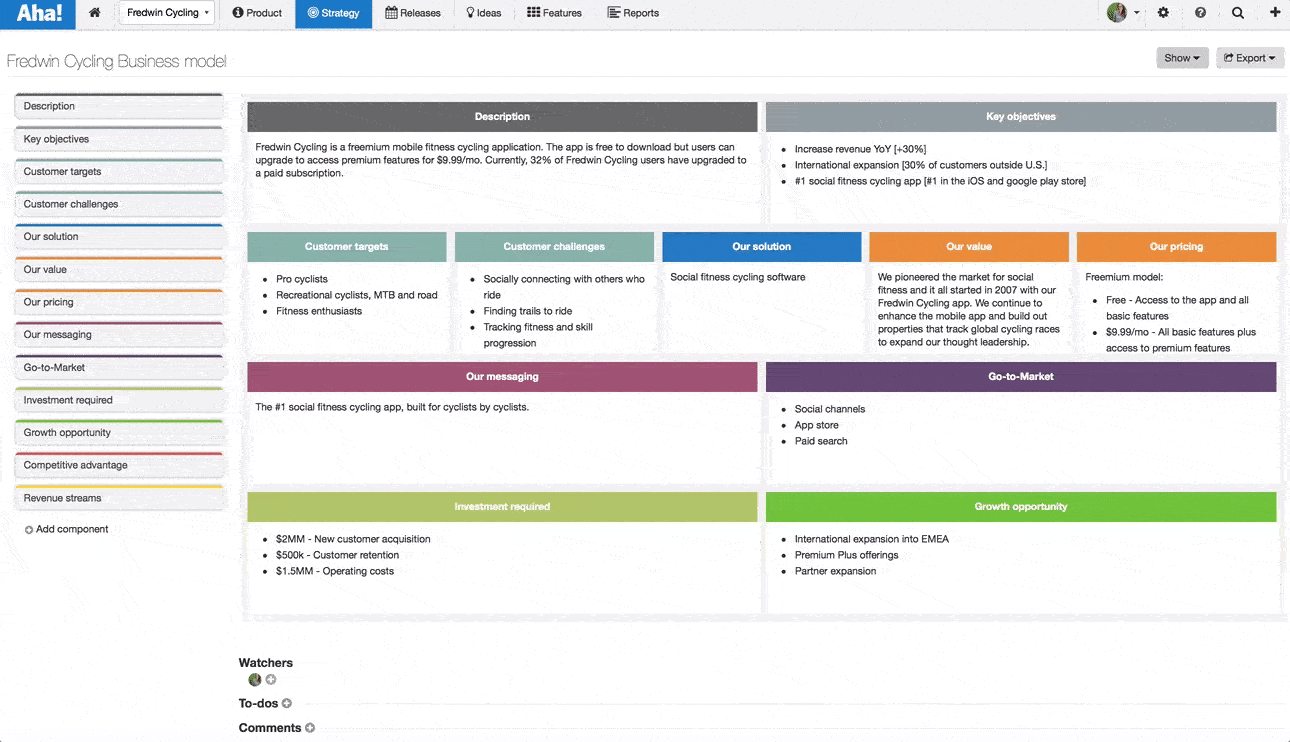Viewport: 1290px width, 742px height.
Task: Click the Aha! logo
Action: pyautogui.click(x=39, y=13)
